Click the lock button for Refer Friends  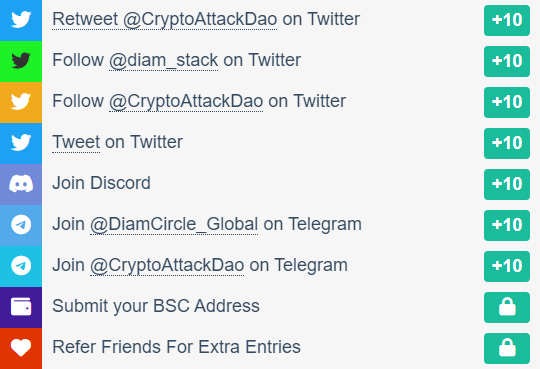click(x=507, y=348)
